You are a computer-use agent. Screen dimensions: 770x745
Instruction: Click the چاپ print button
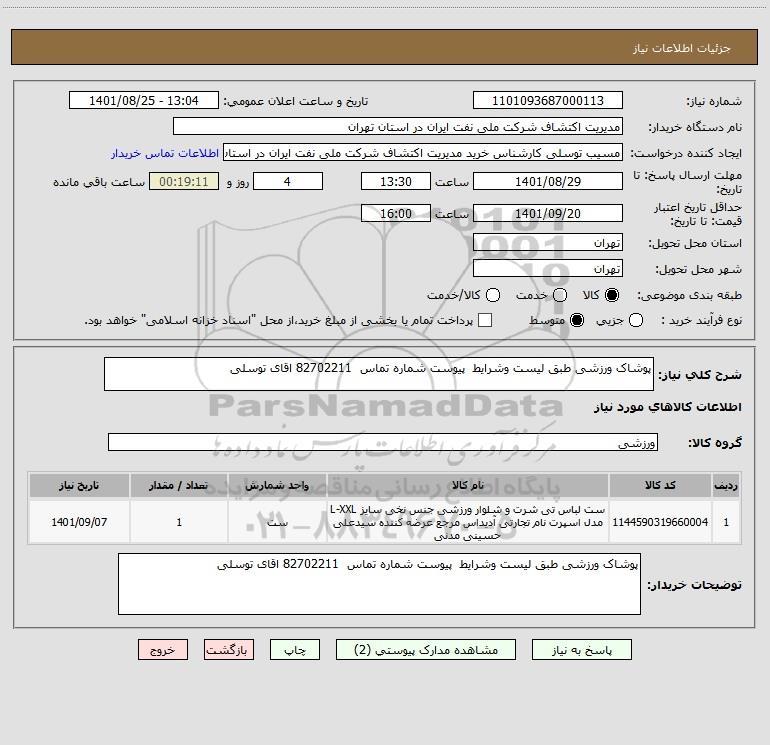tap(295, 650)
